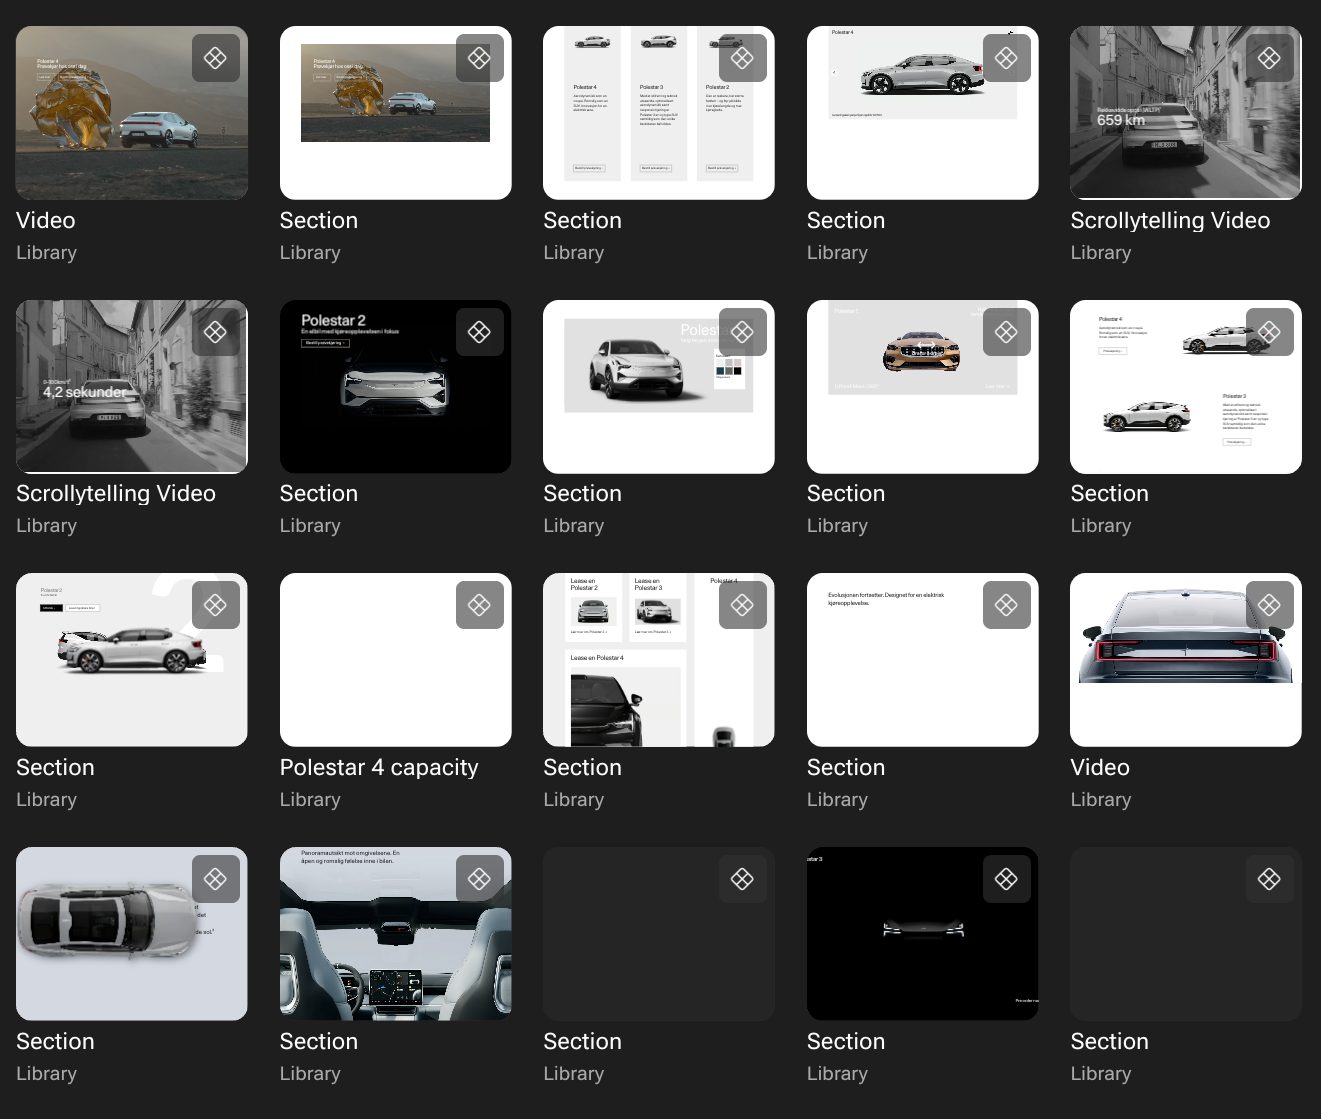1321x1119 pixels.
Task: Click 'Video' label under gold sculpture card
Action: pyautogui.click(x=46, y=220)
